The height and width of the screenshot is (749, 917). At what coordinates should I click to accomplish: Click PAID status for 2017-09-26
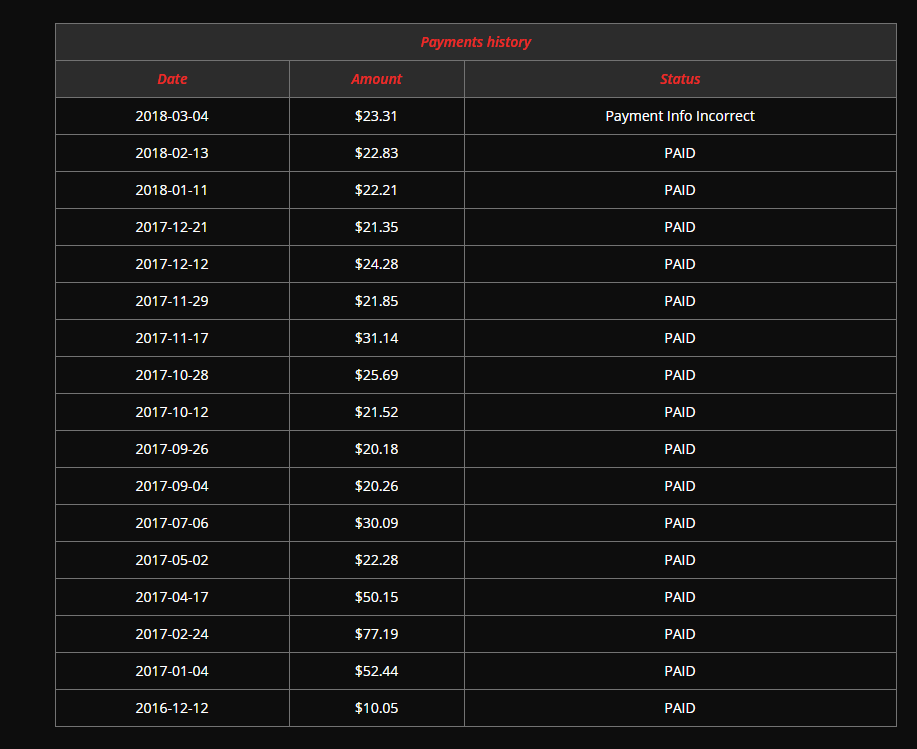pos(679,449)
